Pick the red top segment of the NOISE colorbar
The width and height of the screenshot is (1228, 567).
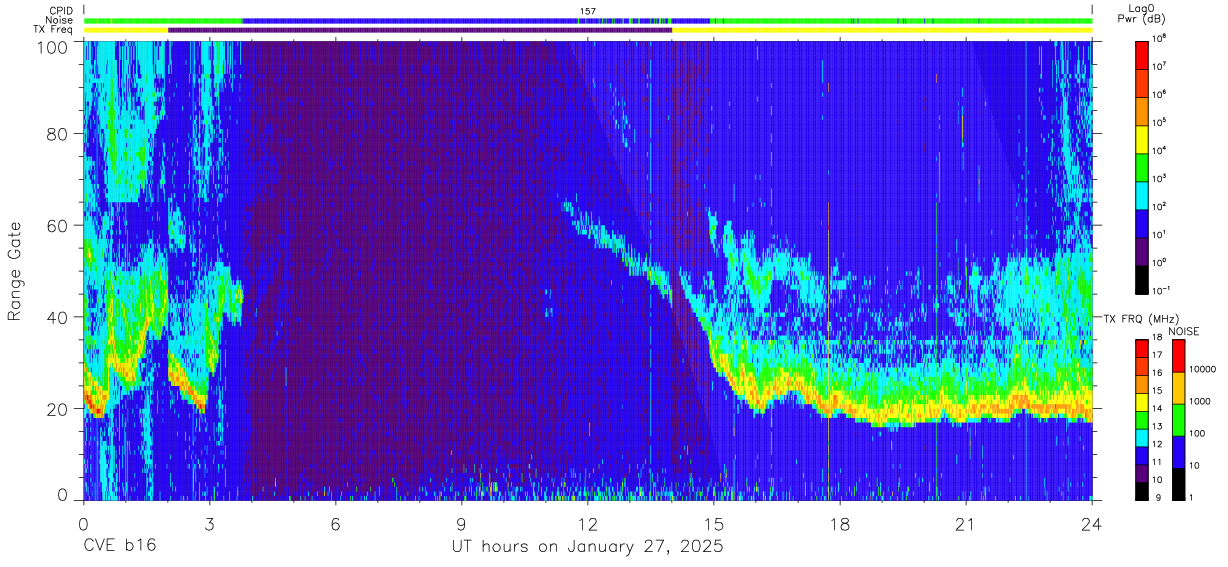[1178, 356]
